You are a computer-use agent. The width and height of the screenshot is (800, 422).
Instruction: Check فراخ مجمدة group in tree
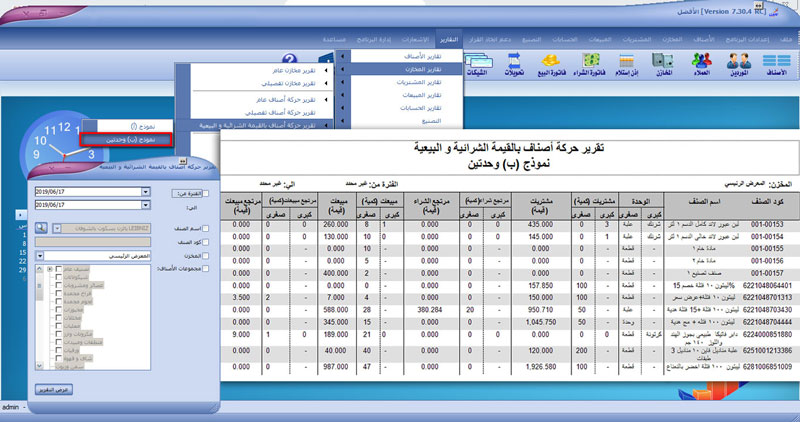click(x=59, y=293)
